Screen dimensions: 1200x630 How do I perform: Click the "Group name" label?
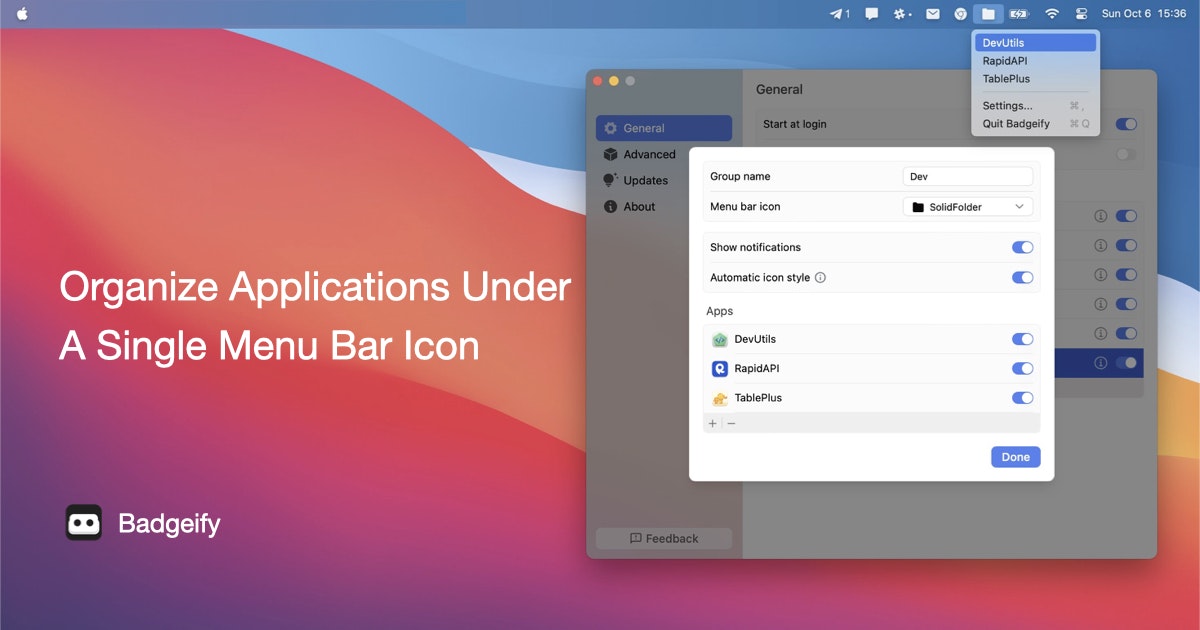(740, 176)
